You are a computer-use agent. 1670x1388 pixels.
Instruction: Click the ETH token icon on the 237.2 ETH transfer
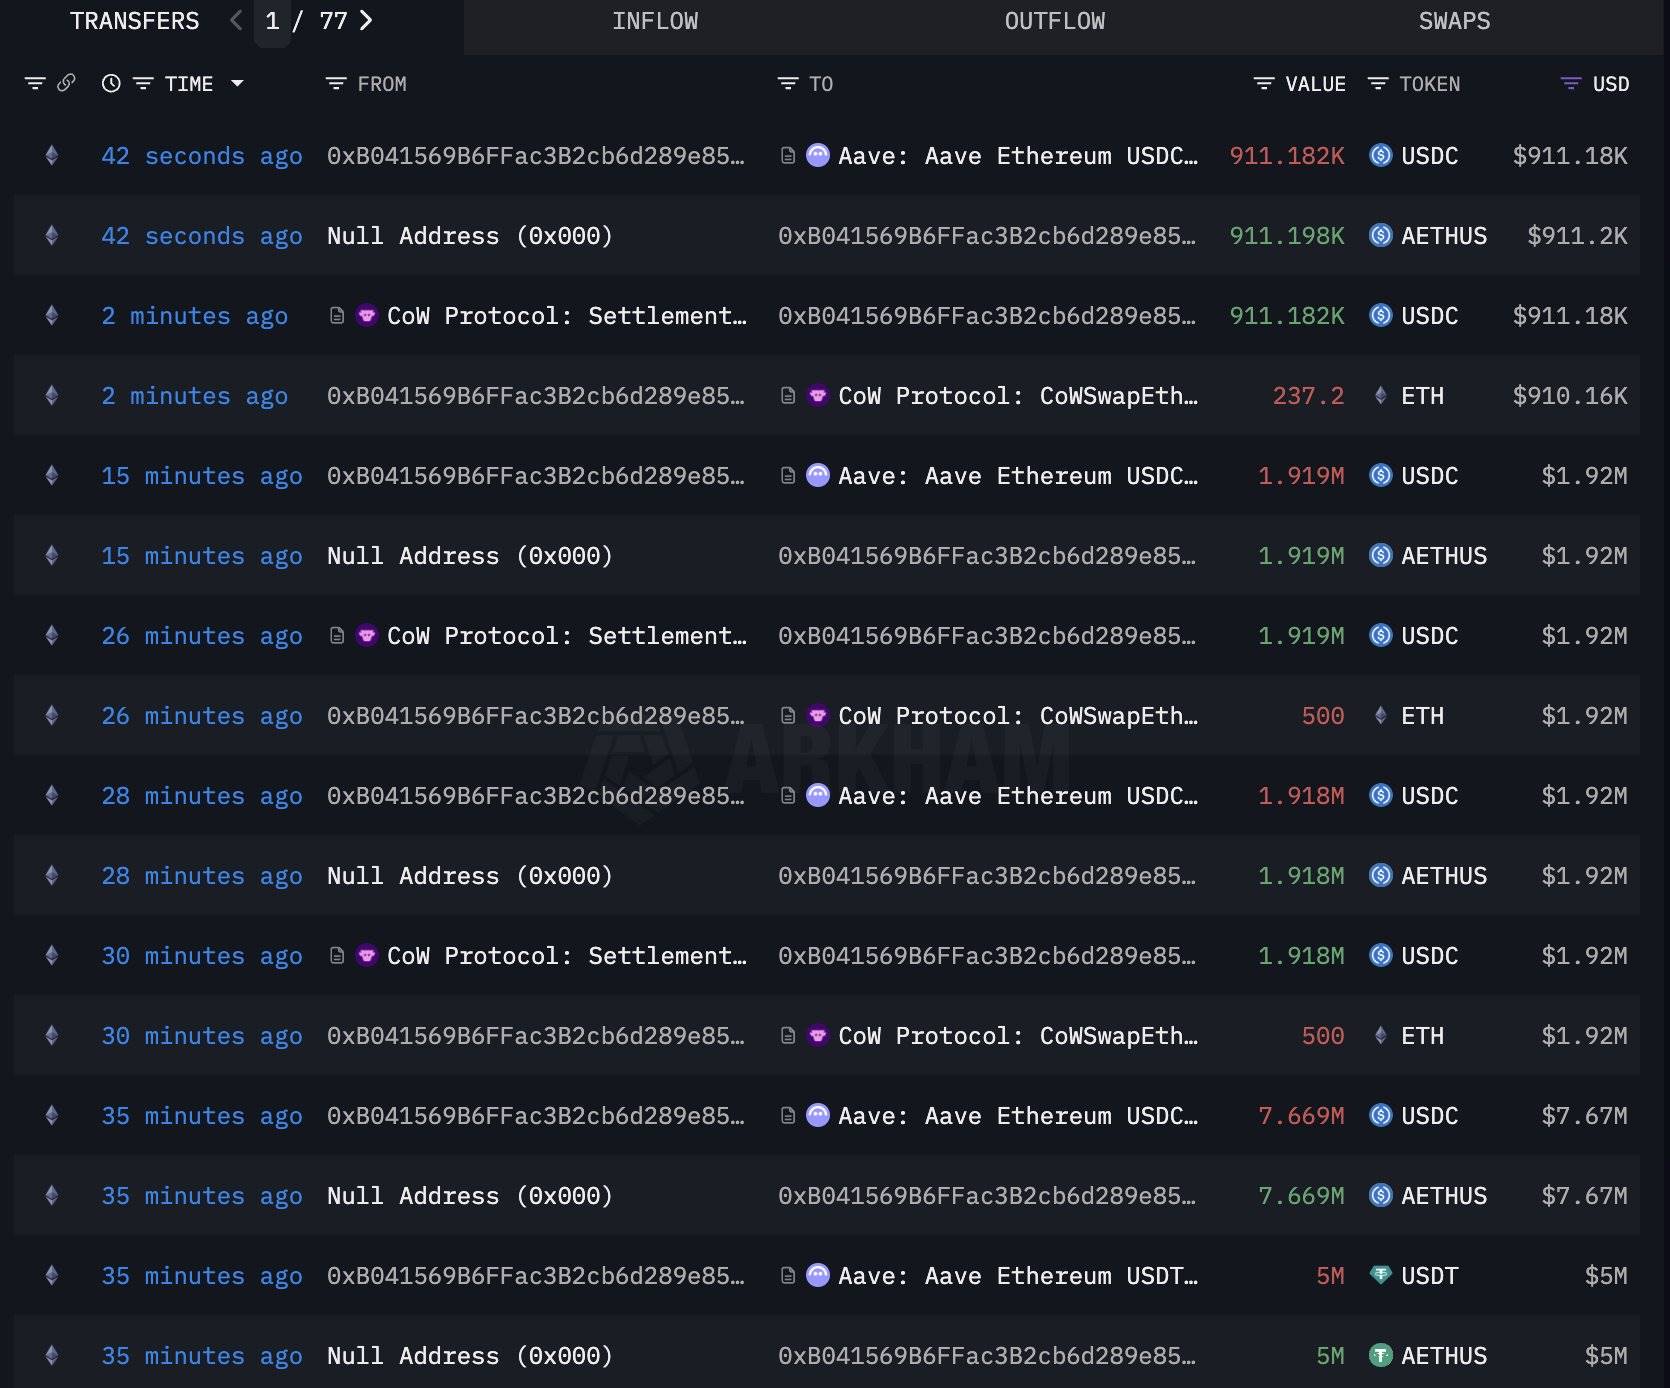(x=1383, y=395)
